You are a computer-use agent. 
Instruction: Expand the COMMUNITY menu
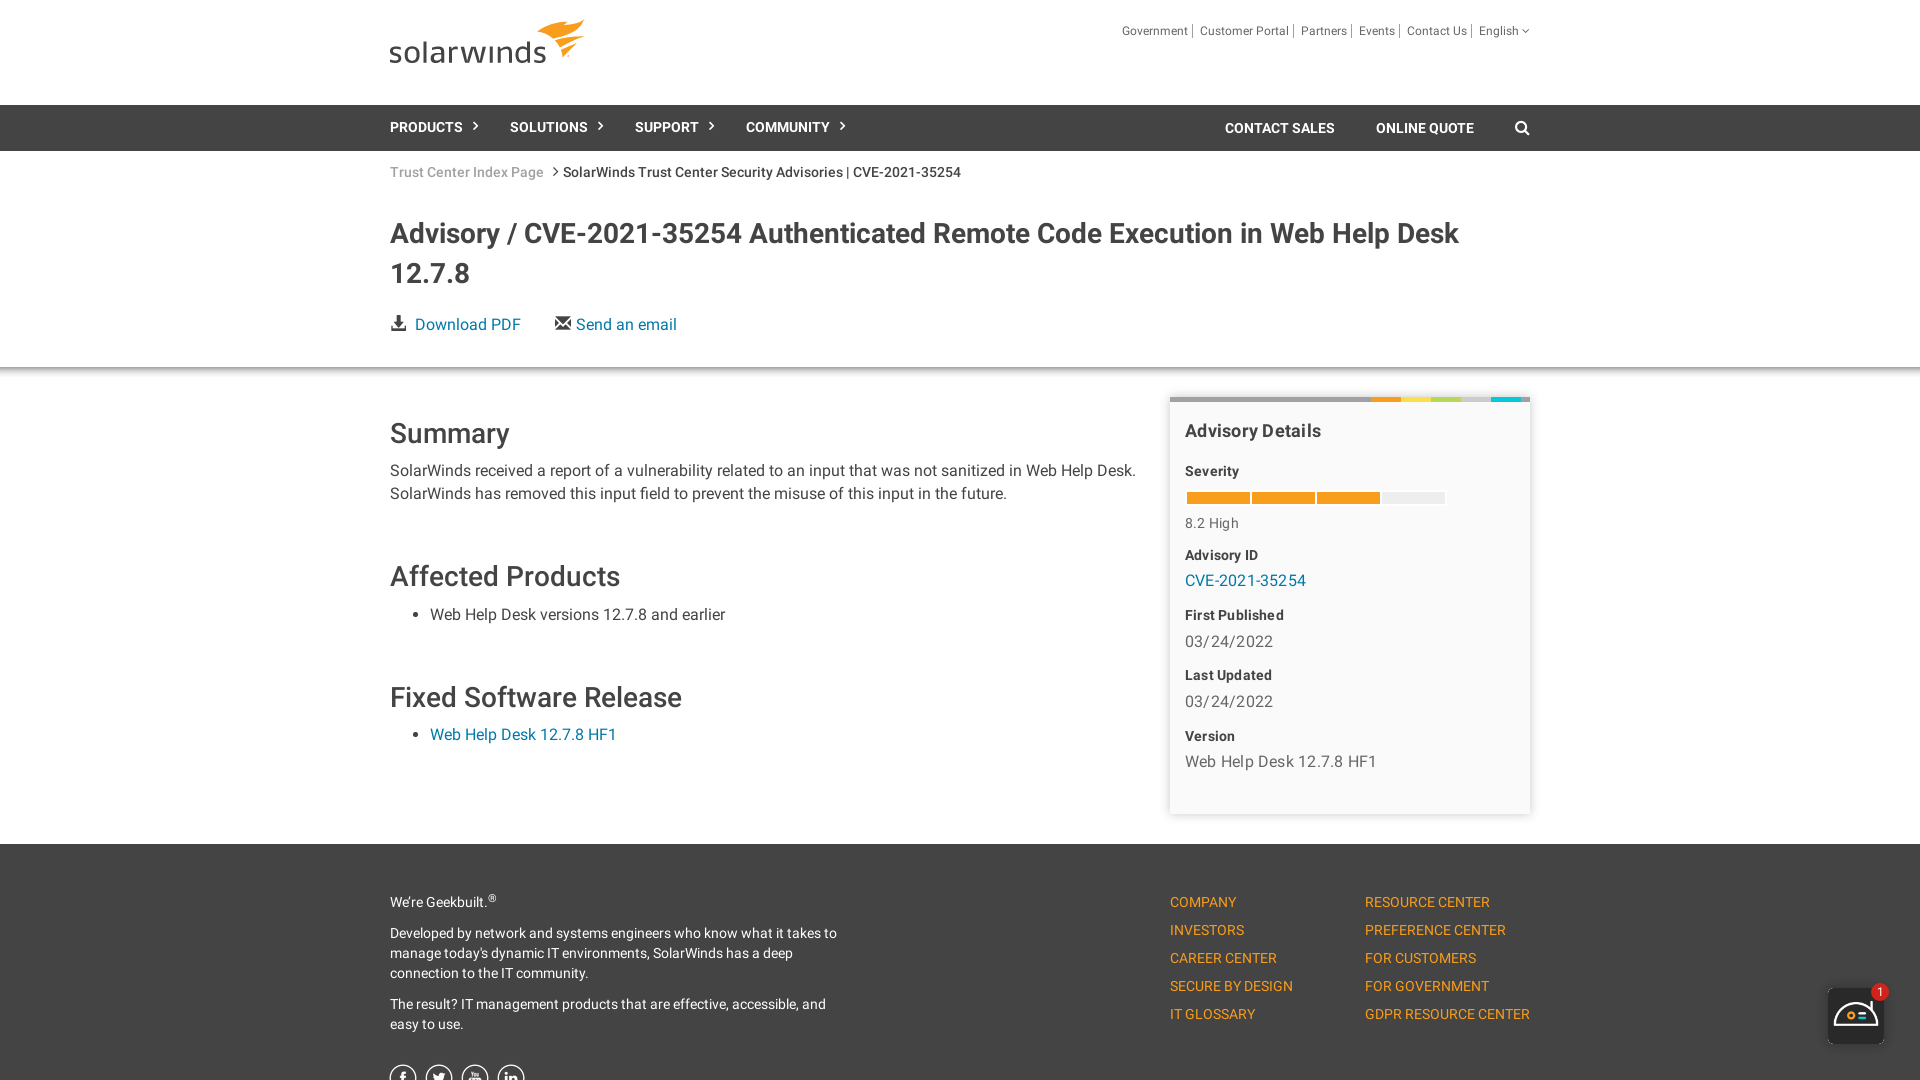point(795,127)
